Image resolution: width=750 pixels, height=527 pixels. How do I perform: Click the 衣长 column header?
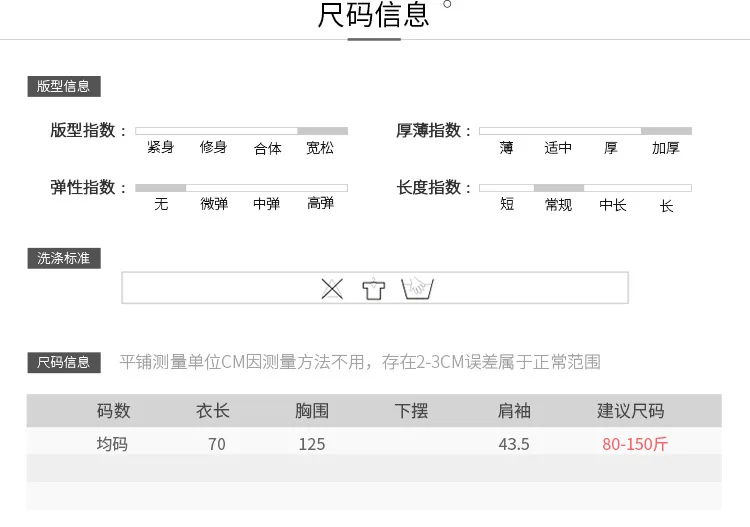click(x=213, y=411)
